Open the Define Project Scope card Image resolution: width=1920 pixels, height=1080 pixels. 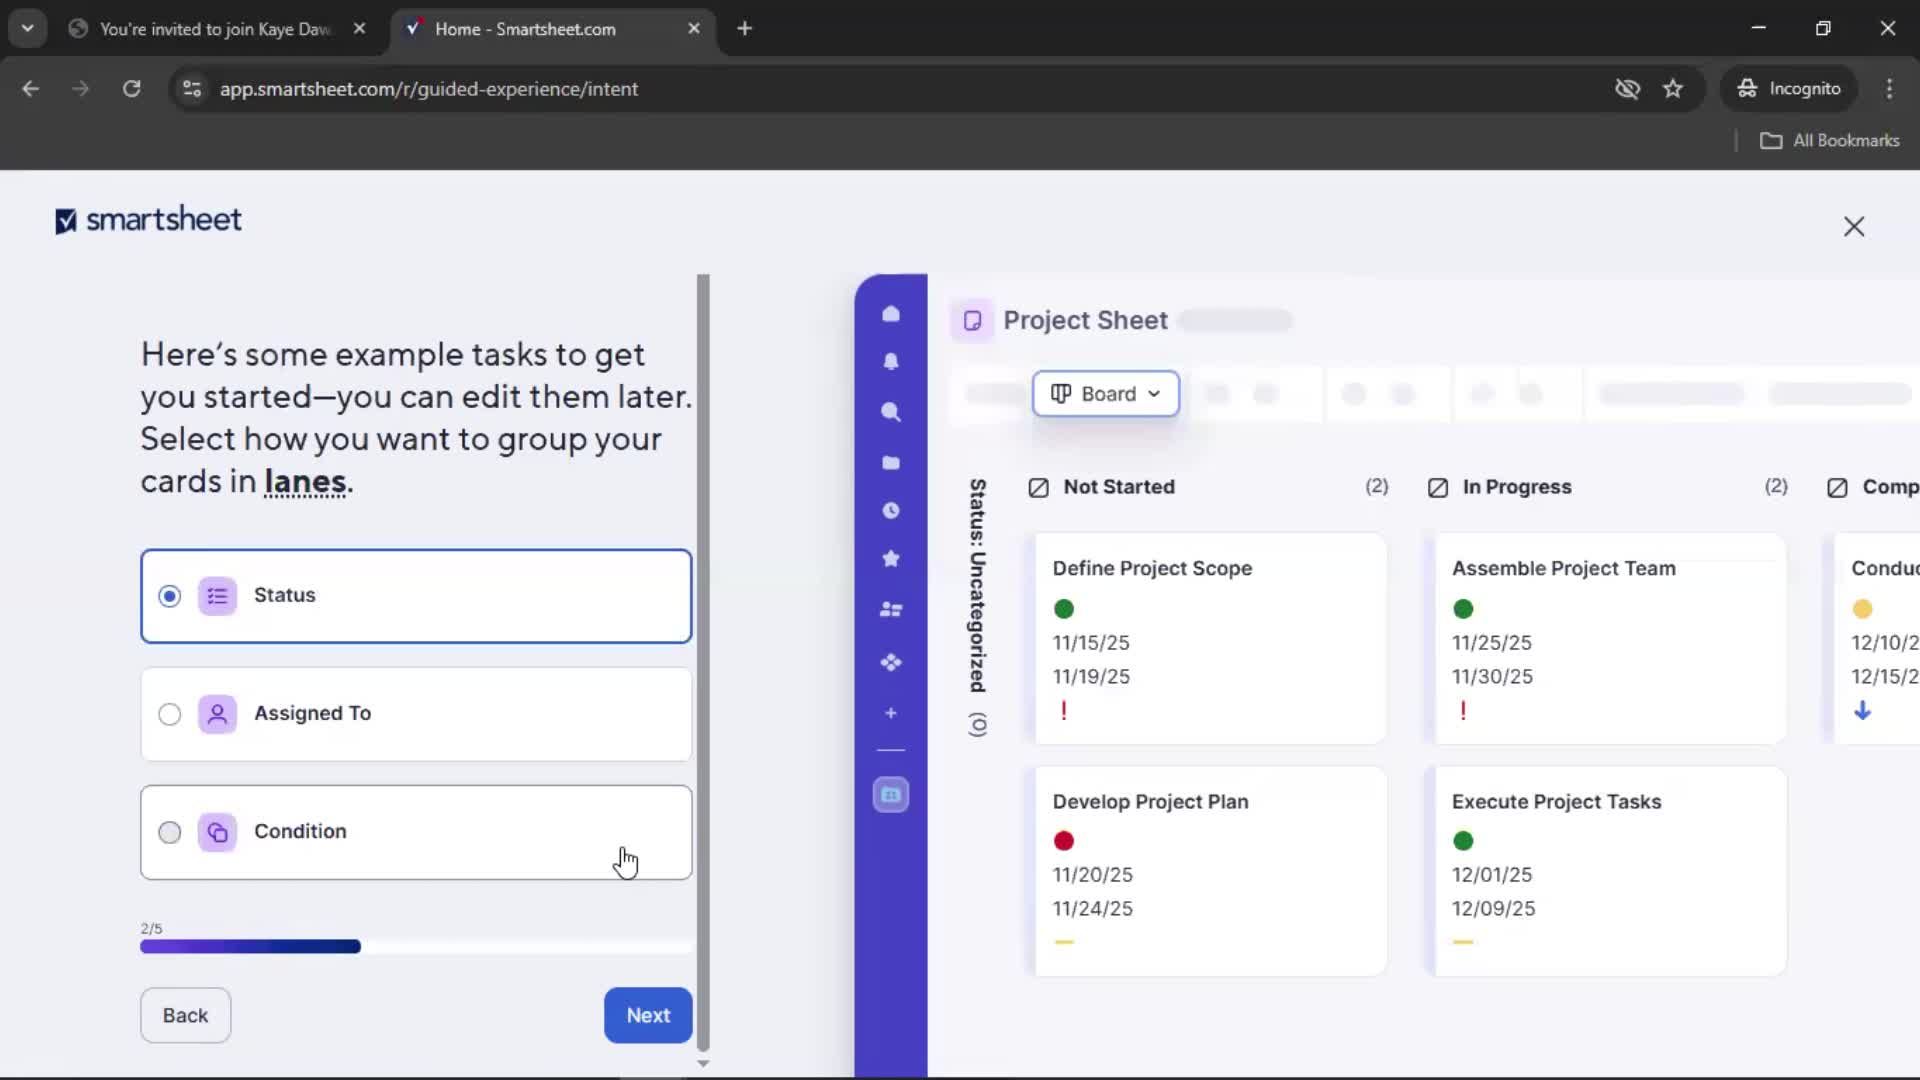[1210, 638]
